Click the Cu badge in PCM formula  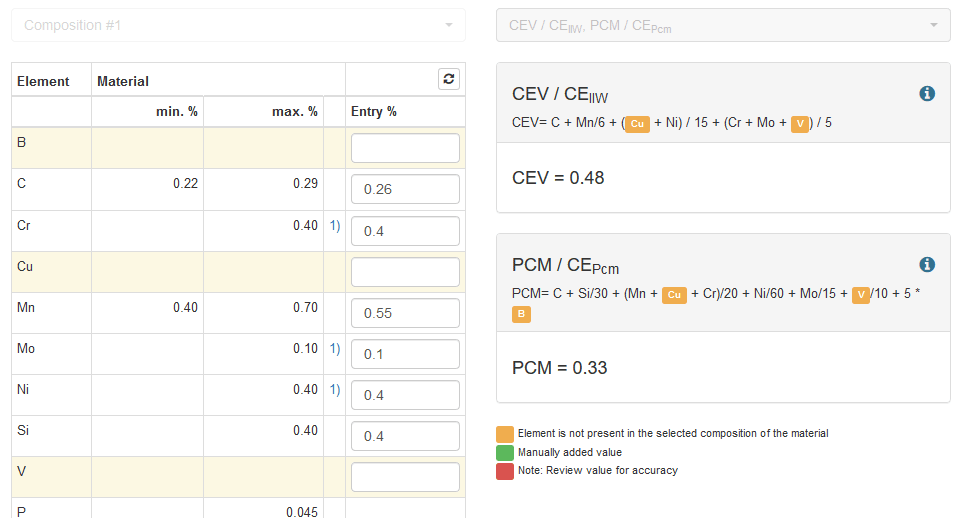click(674, 295)
